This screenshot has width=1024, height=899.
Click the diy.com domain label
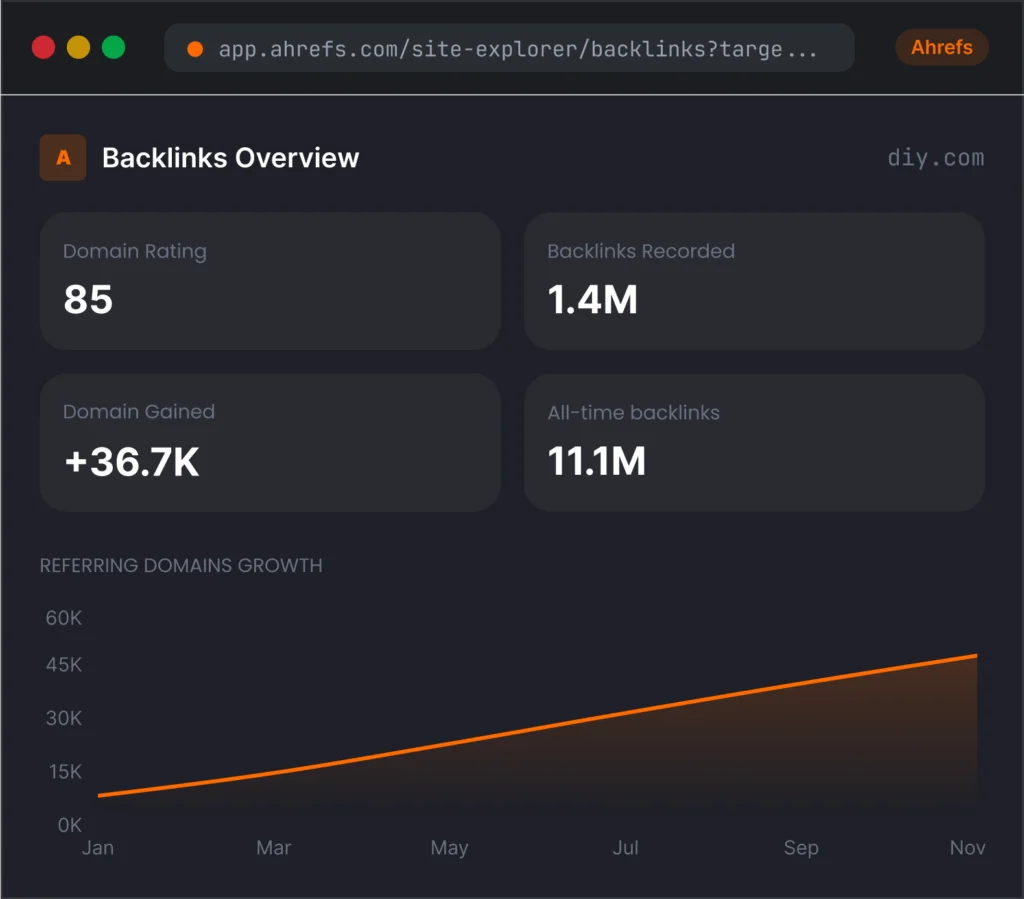(x=935, y=158)
